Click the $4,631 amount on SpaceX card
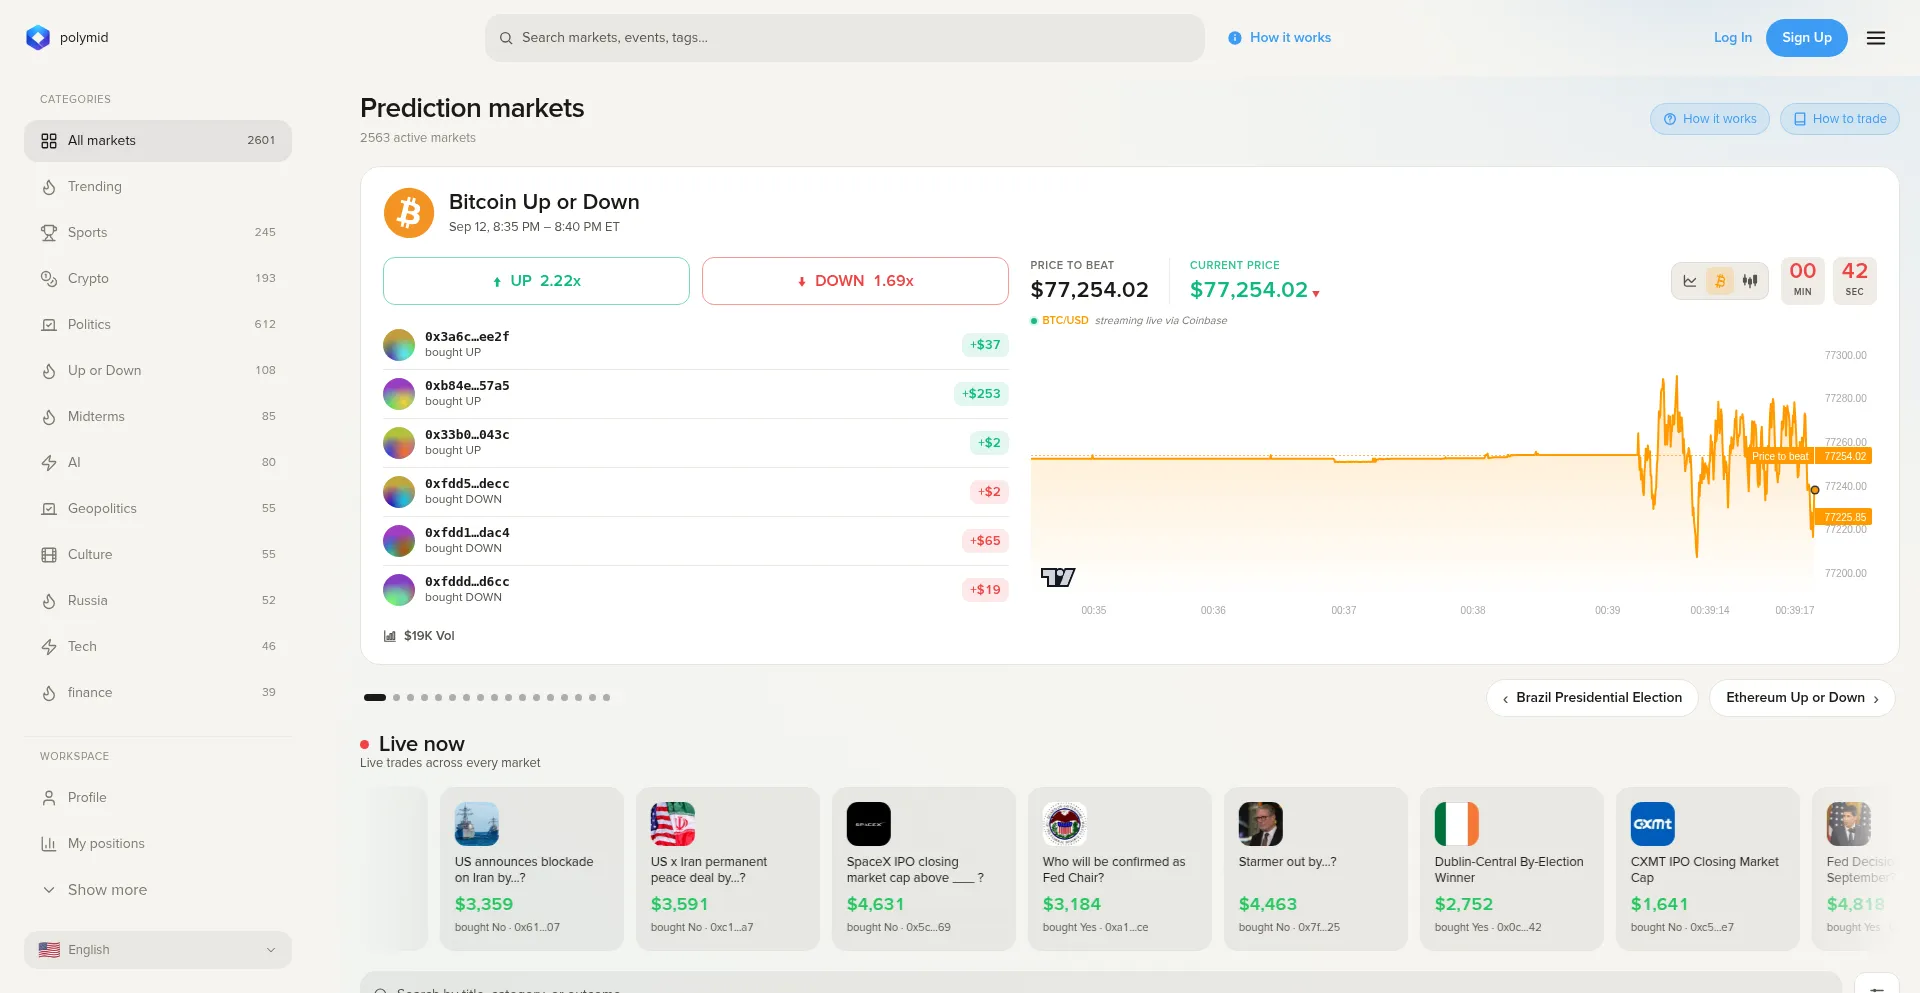This screenshot has width=1920, height=993. (875, 904)
